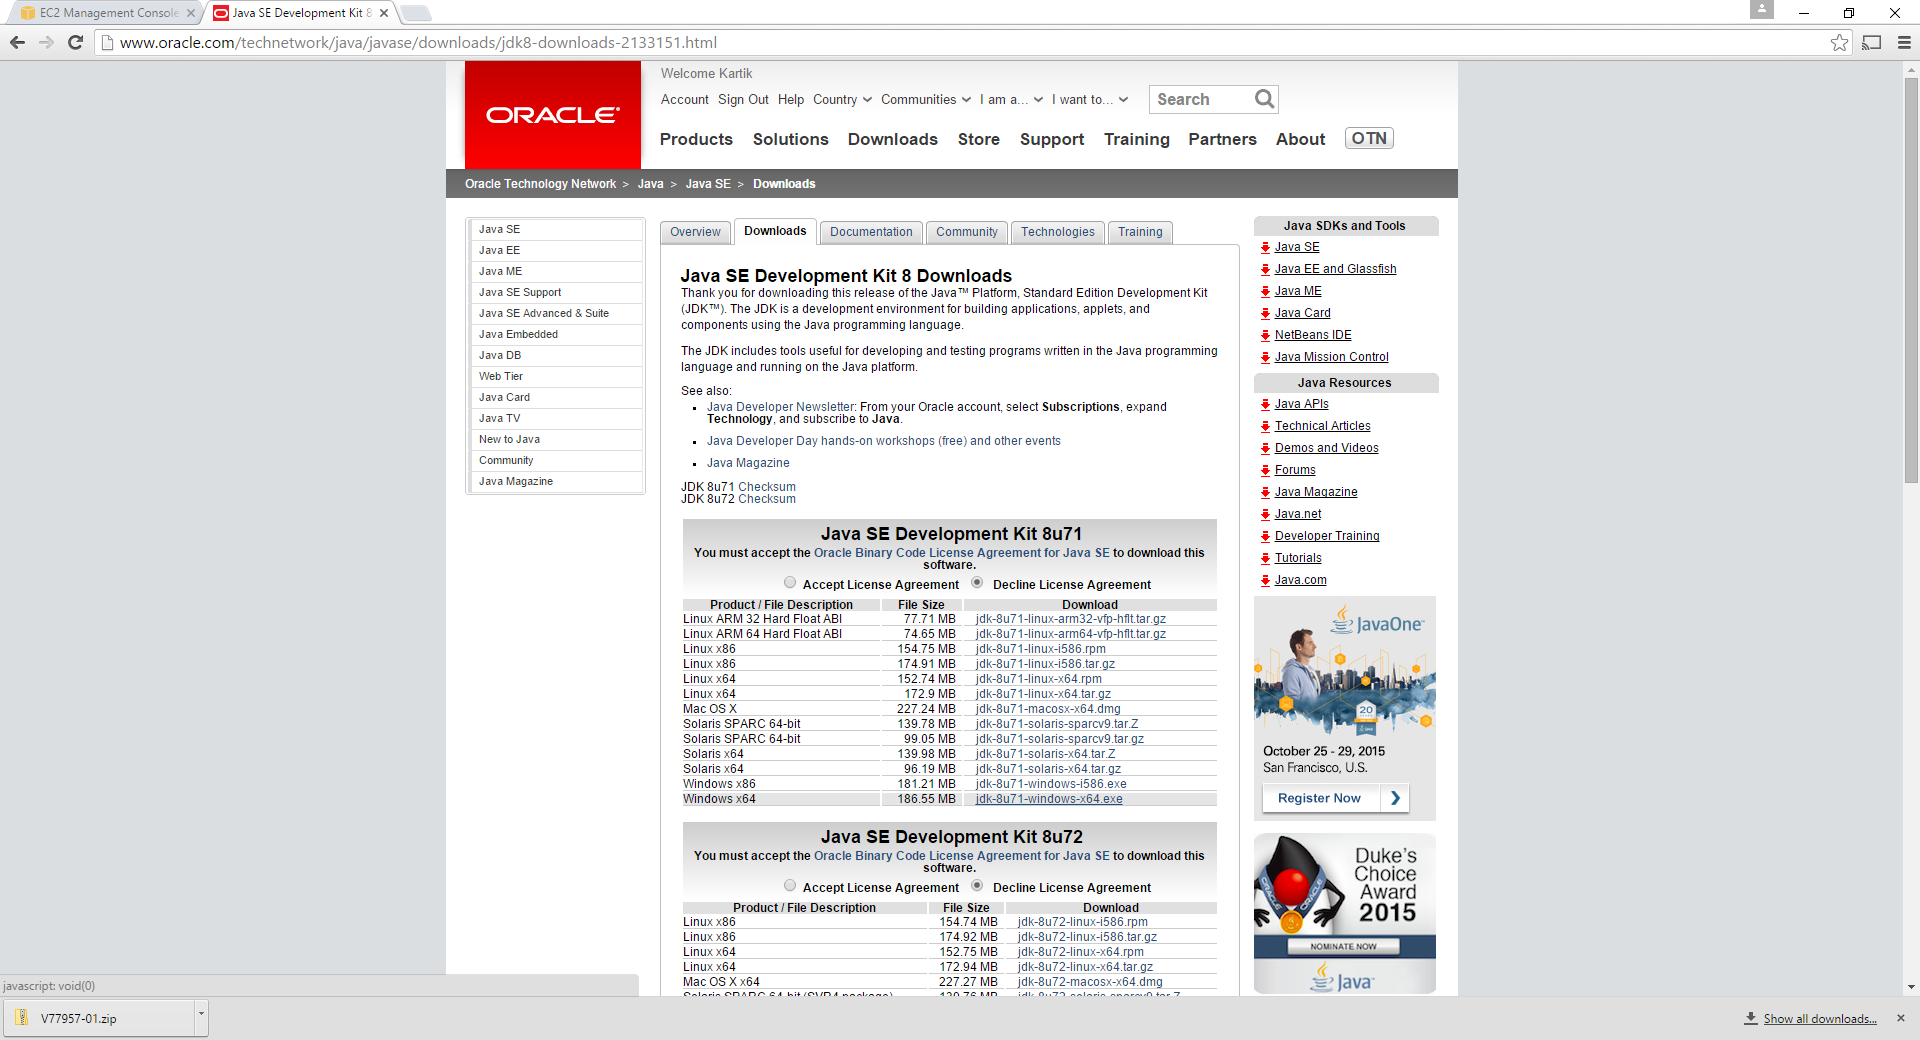This screenshot has height=1040, width=1920.
Task: Click the download arrow icon beside Tutorials
Action: (x=1265, y=558)
